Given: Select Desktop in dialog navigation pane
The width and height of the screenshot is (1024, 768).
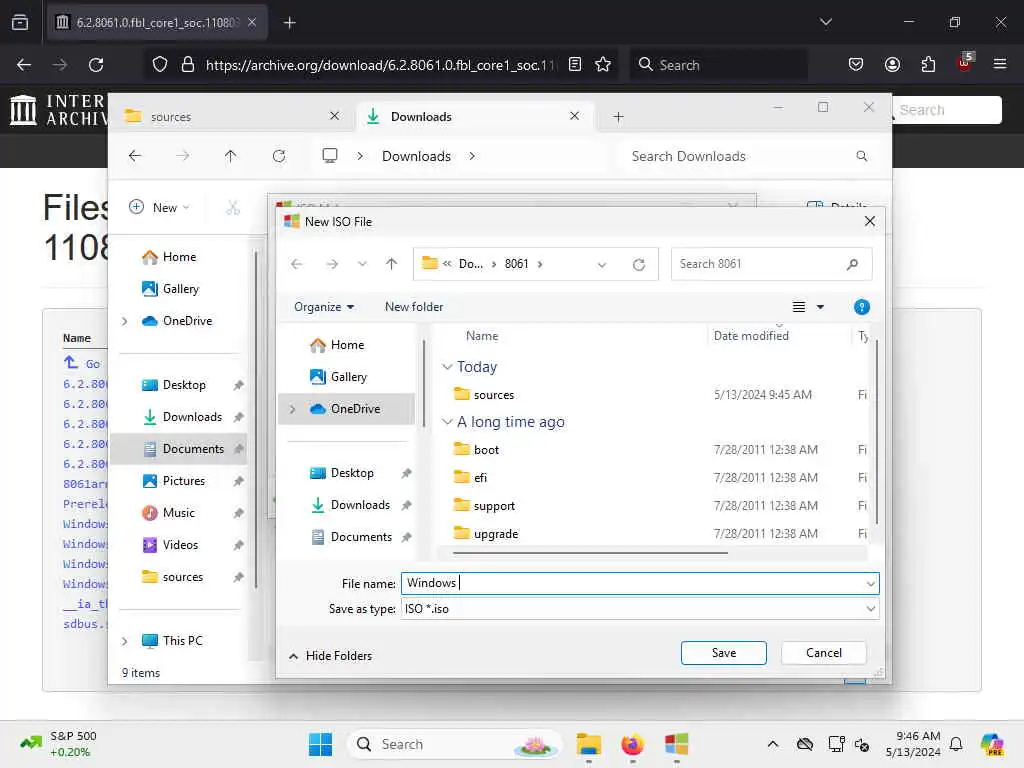Looking at the screenshot, I should (351, 473).
